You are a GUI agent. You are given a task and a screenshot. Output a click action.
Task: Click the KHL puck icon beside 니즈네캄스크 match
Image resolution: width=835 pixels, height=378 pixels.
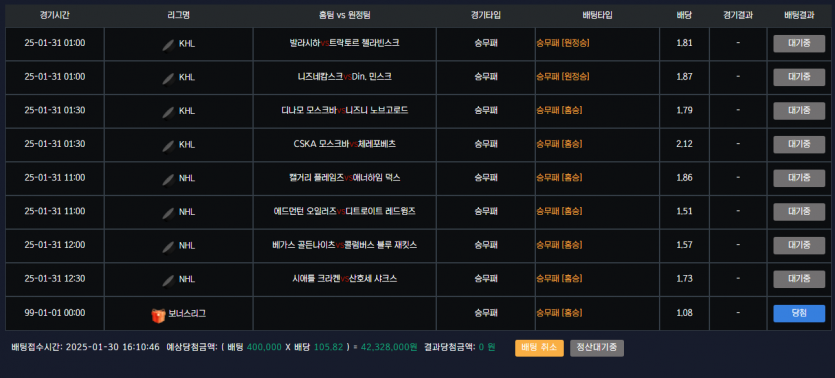(169, 78)
